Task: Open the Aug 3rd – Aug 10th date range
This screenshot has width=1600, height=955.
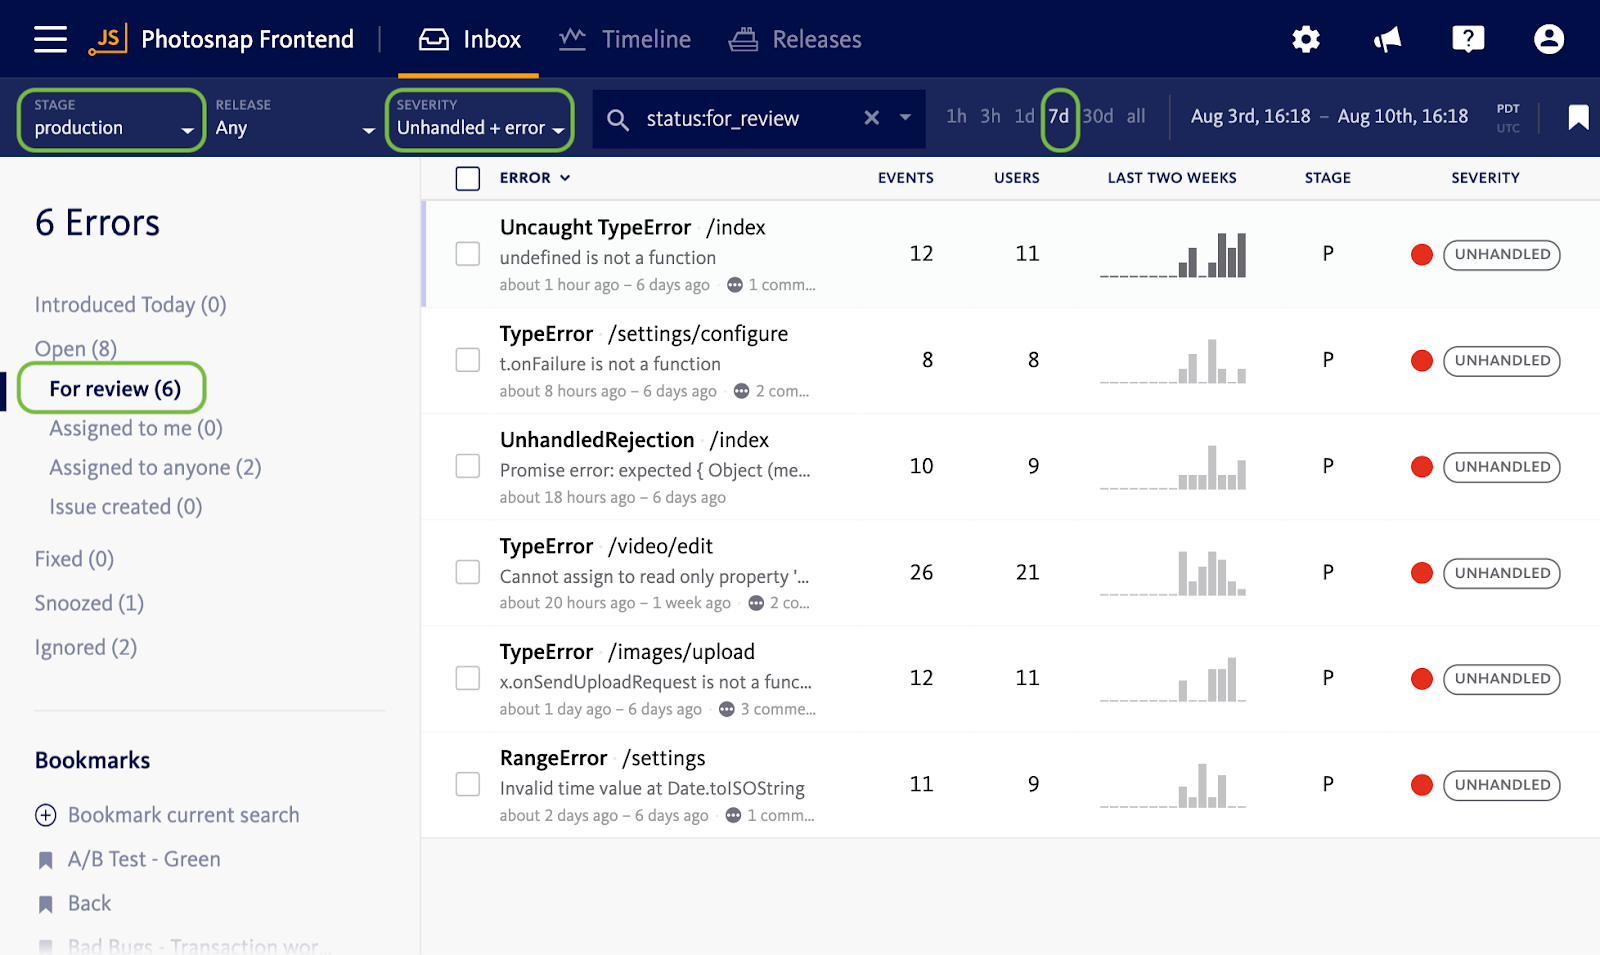Action: 1329,116
